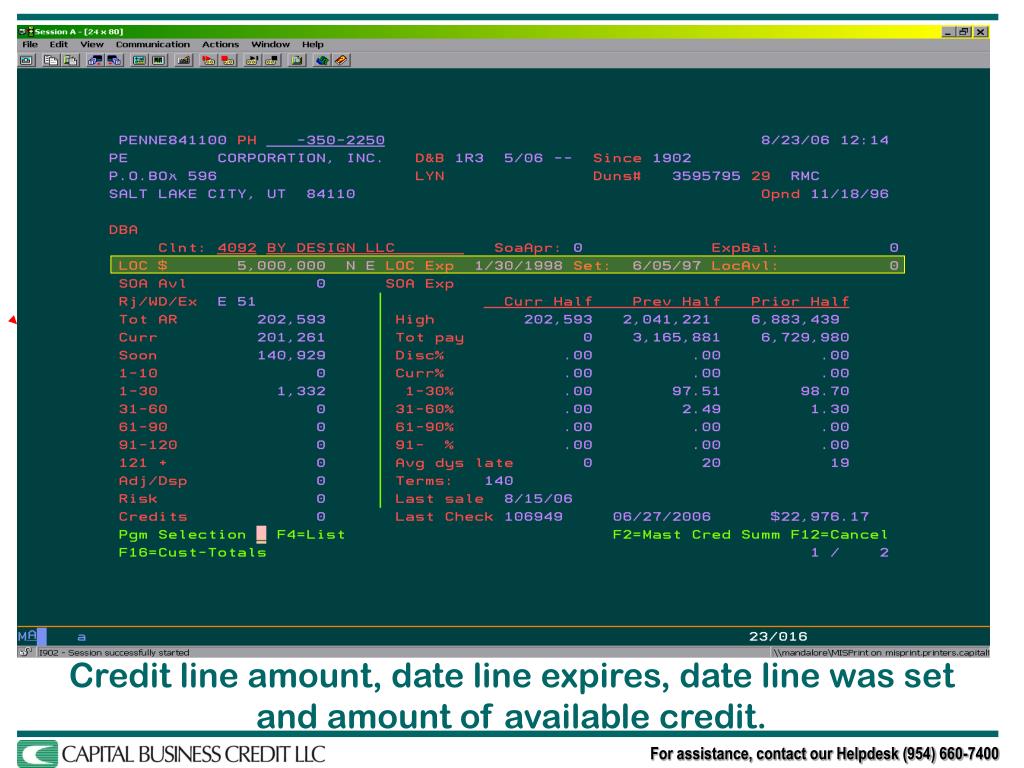Click the LocAvl label

pos(744,266)
